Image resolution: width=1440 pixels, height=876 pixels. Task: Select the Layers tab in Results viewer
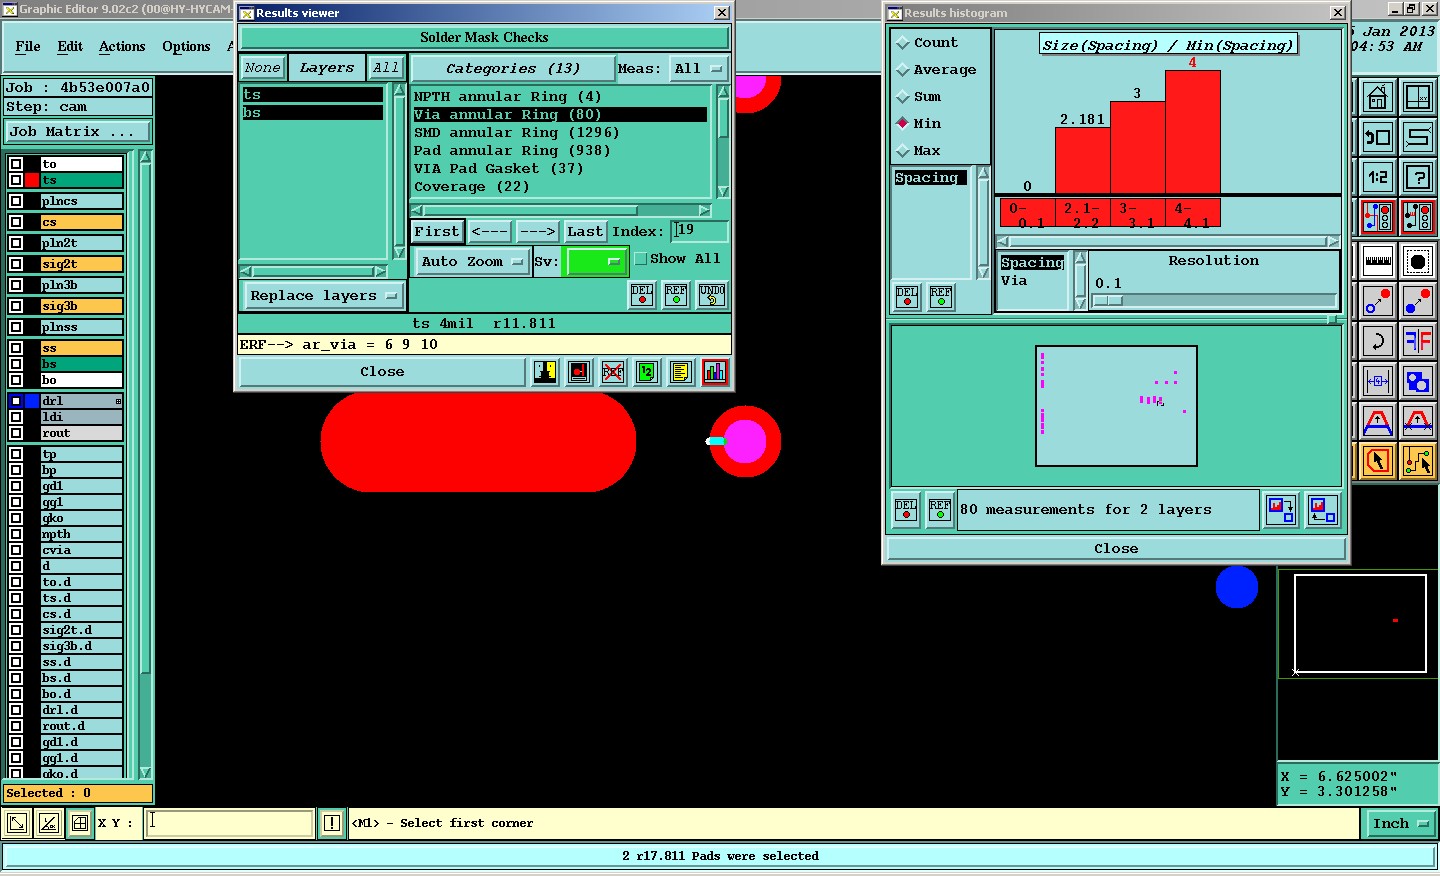327,68
